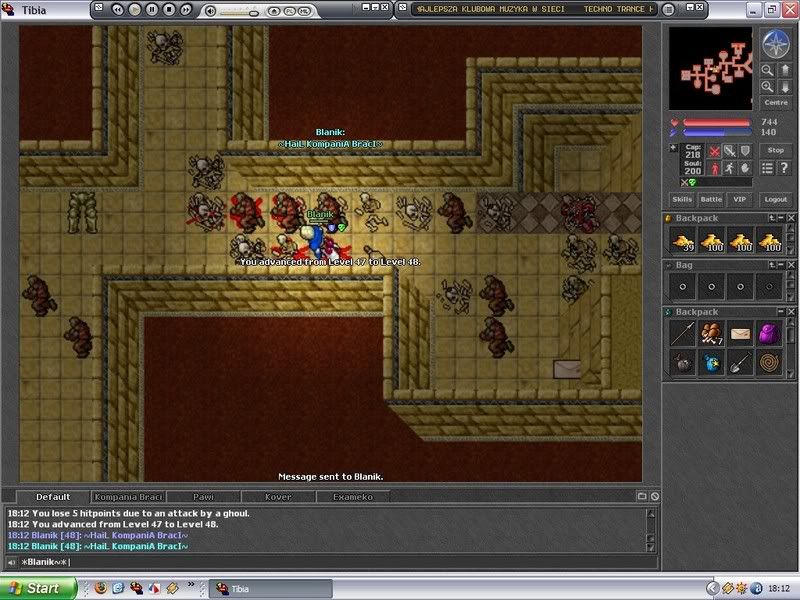This screenshot has height=600, width=800.
Task: Click the media player Previous track button
Action: [x=117, y=9]
